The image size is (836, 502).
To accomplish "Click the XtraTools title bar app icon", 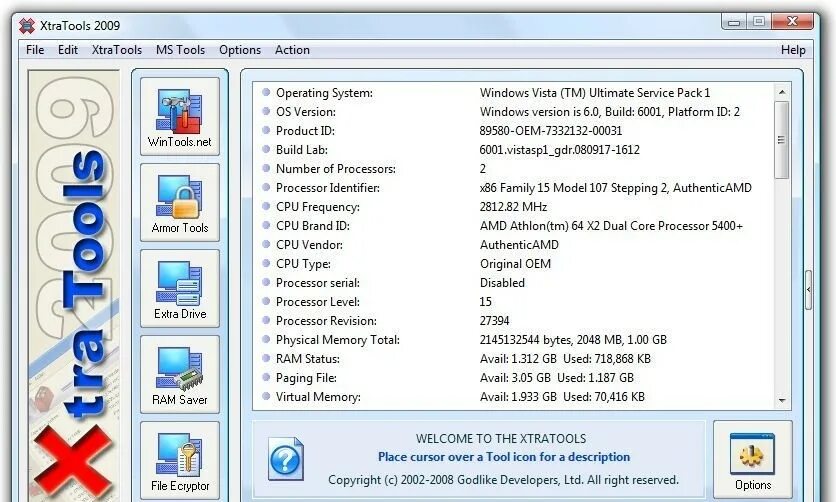I will 27,26.
